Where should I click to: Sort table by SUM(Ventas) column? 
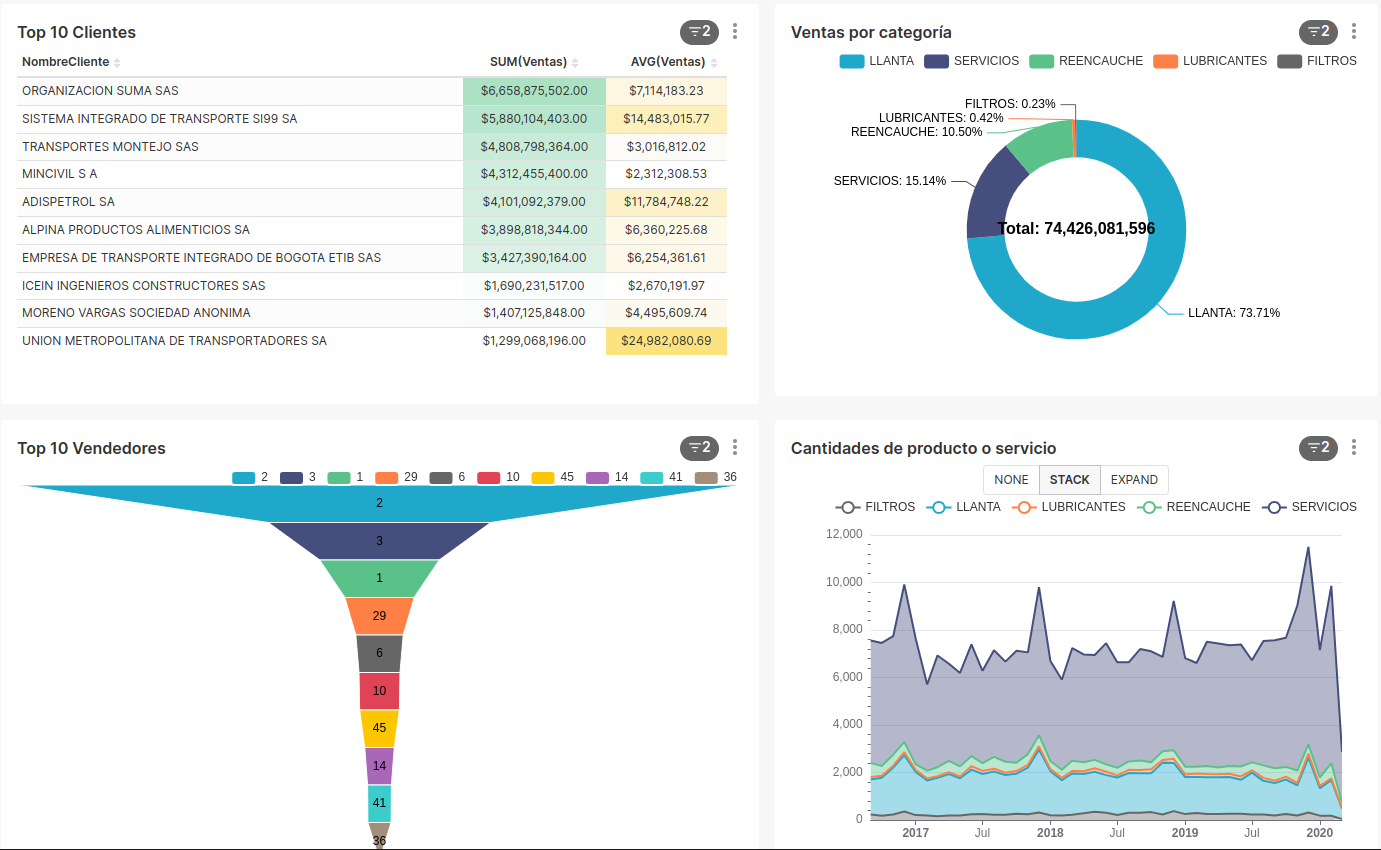(x=534, y=62)
